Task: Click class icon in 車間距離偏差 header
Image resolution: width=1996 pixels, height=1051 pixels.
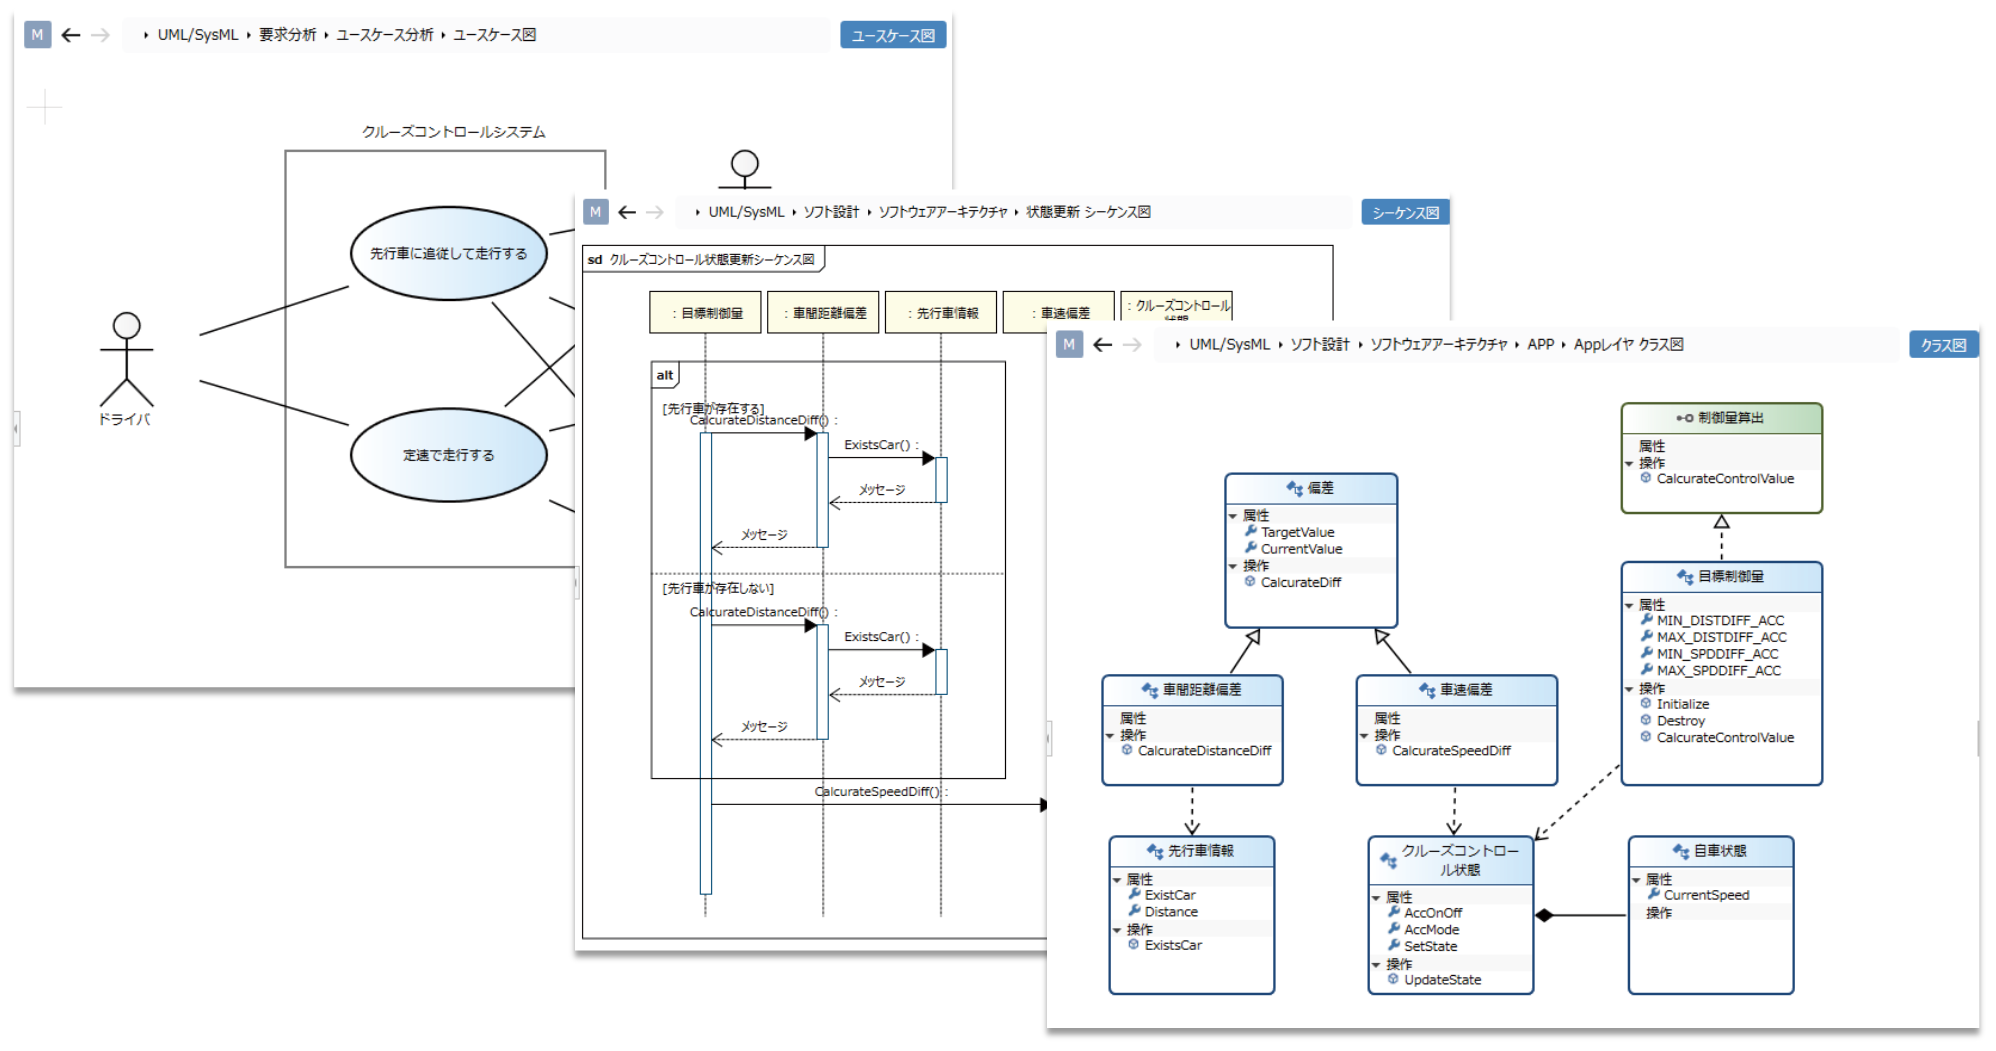Action: click(x=1150, y=690)
